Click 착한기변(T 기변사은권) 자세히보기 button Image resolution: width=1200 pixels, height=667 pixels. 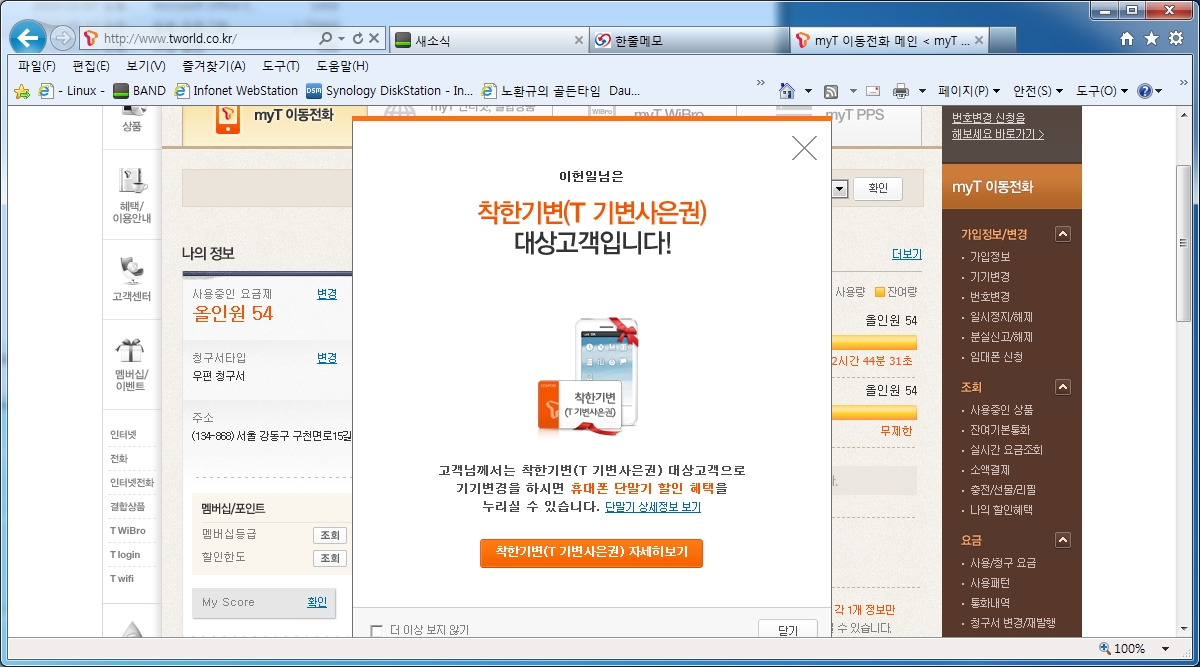click(x=591, y=553)
